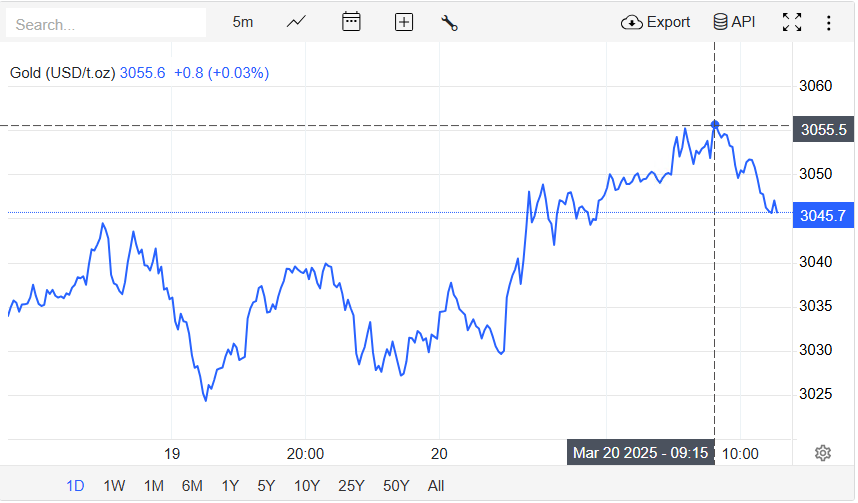Open the 5m interval dropdown
Viewport: 858px width, 503px height.
[x=243, y=22]
